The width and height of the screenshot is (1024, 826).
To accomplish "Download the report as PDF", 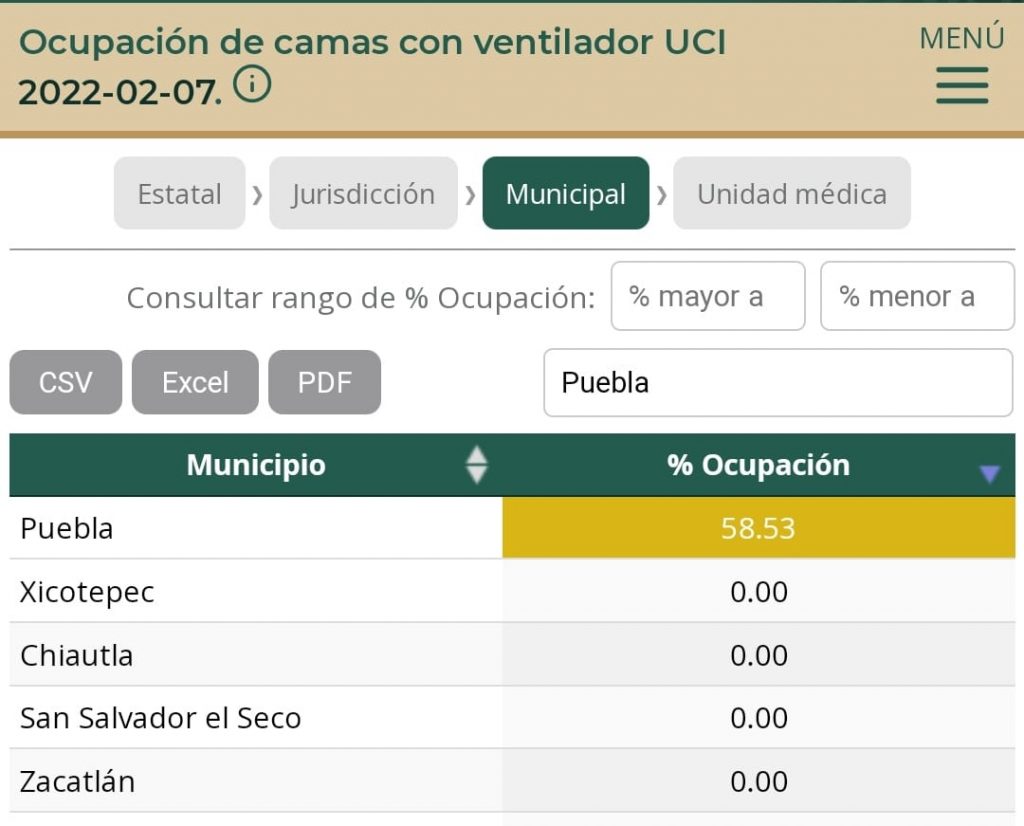I will coord(325,382).
